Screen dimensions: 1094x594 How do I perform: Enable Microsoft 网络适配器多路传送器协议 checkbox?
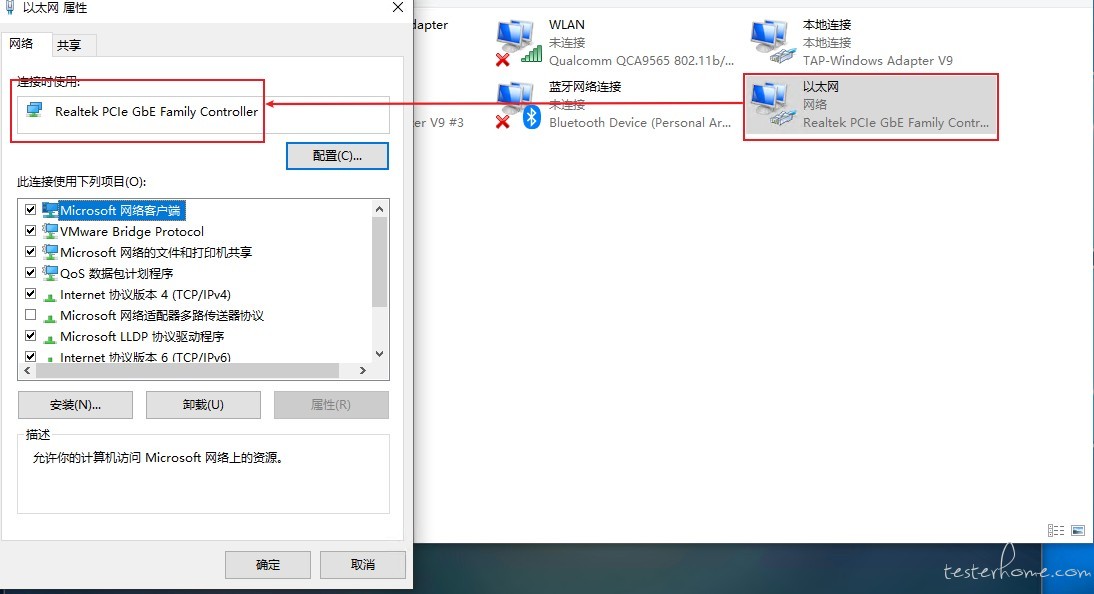click(x=31, y=315)
